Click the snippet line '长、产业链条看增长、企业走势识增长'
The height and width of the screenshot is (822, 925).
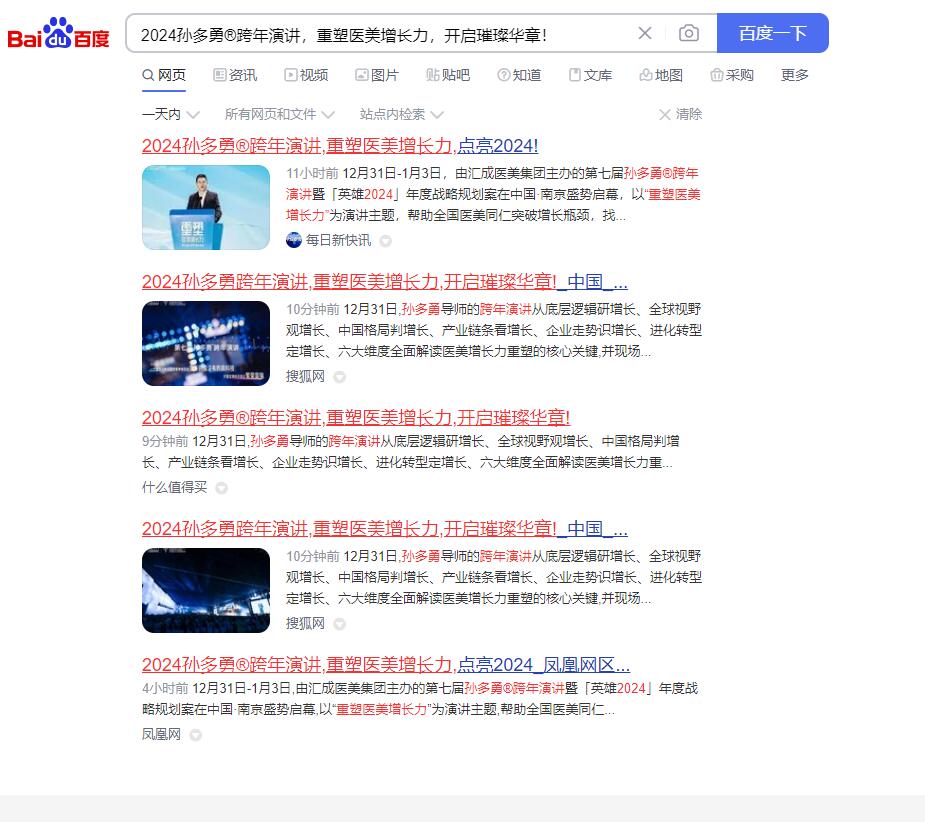point(407,463)
